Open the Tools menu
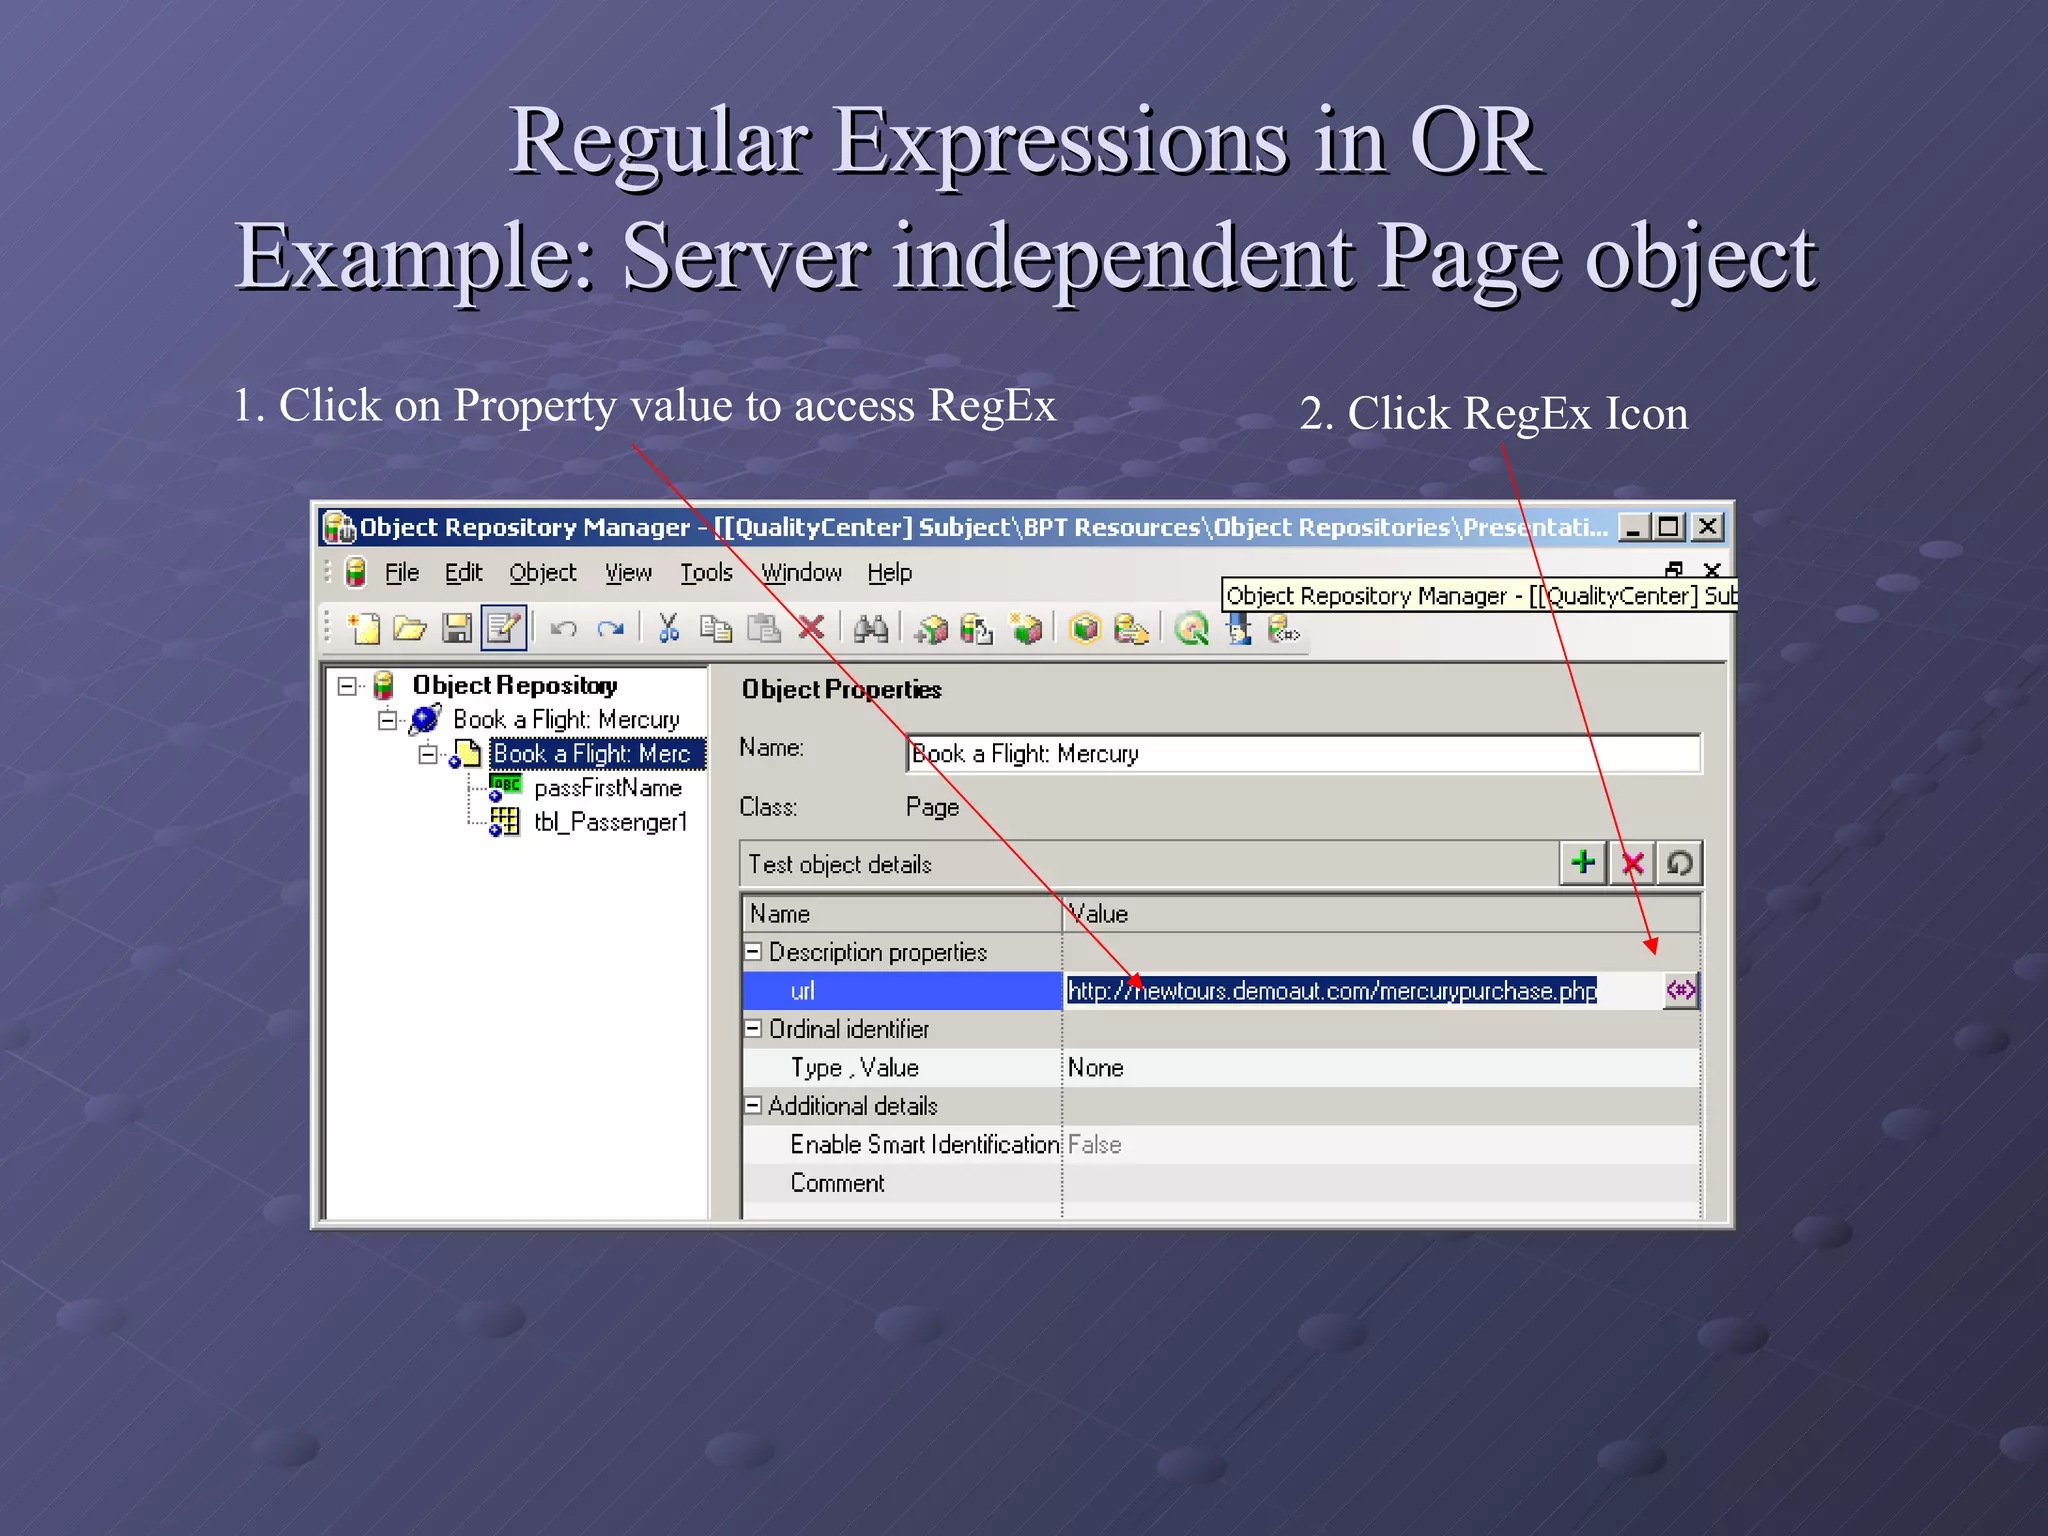This screenshot has width=2048, height=1536. 707,573
